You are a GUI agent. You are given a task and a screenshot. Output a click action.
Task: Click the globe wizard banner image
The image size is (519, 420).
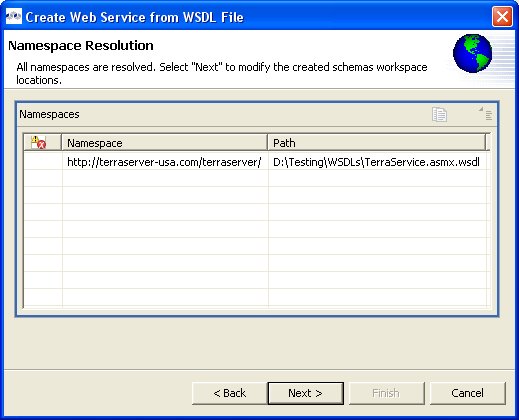472,53
